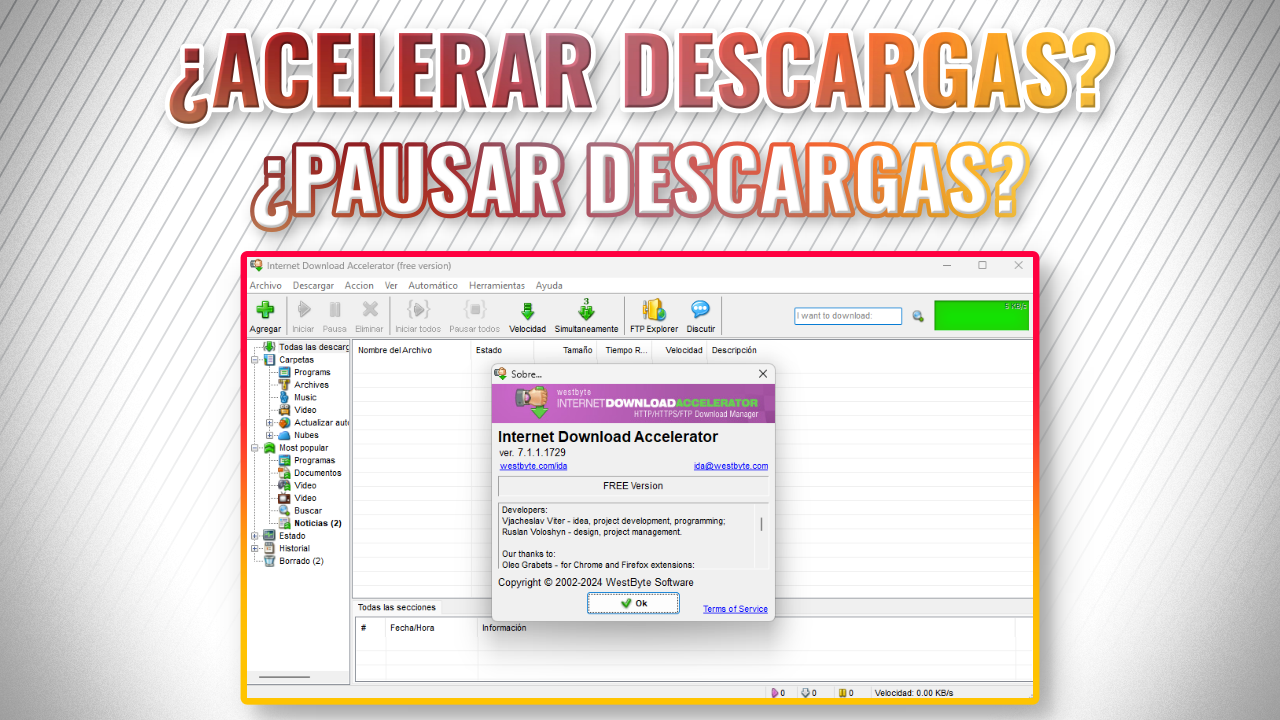This screenshot has width=1280, height=720.
Task: Click the Fecha/Hora log column header
Action: tap(431, 628)
